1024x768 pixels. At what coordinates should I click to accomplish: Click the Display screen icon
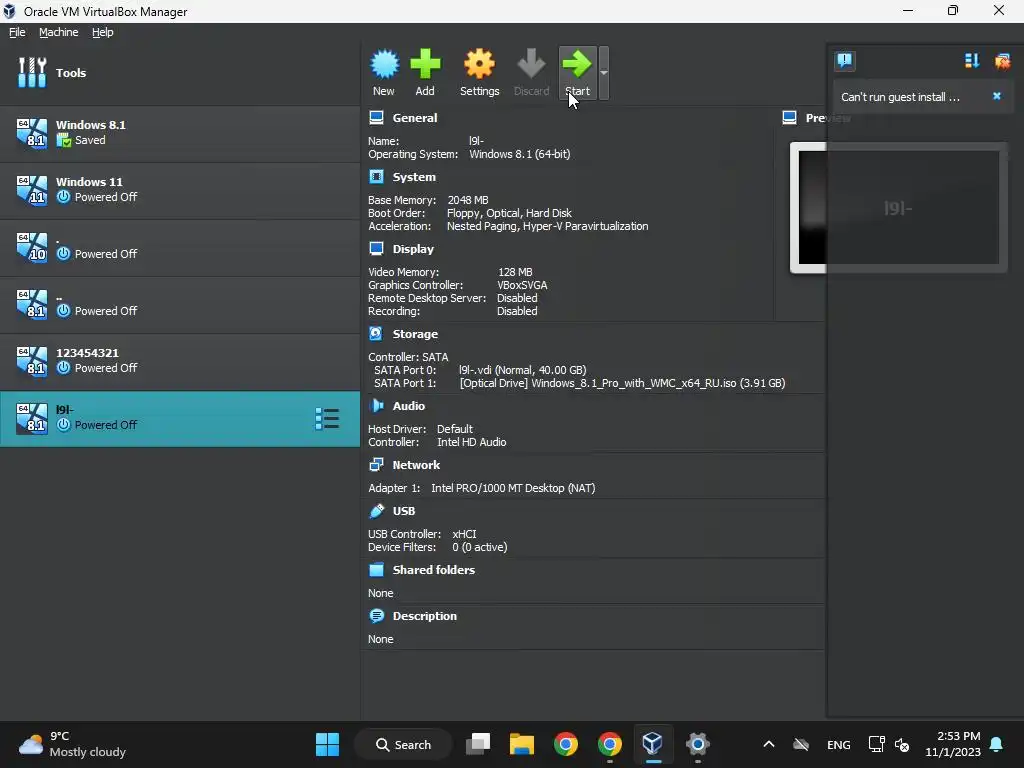[376, 248]
